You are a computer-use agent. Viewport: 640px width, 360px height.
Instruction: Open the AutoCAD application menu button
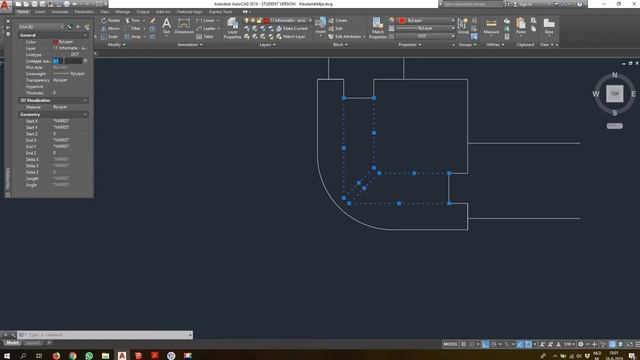(5, 5)
